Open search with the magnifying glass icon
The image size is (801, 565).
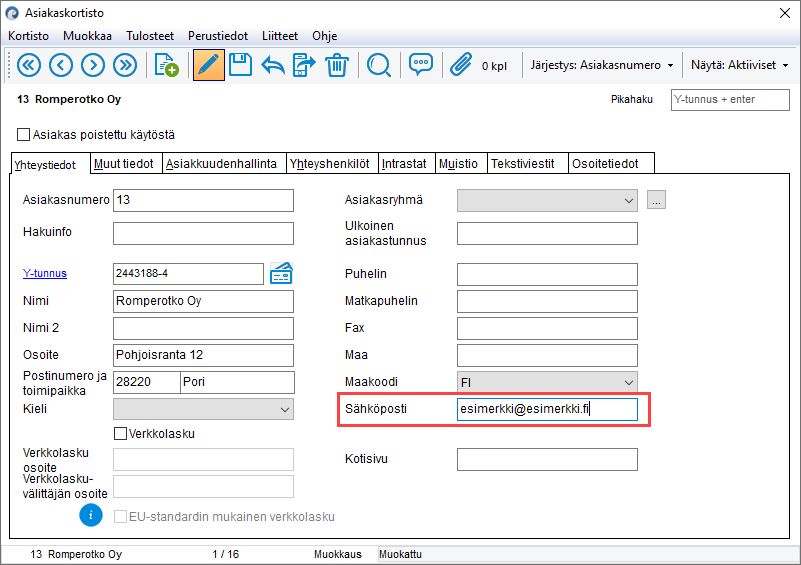click(x=379, y=65)
